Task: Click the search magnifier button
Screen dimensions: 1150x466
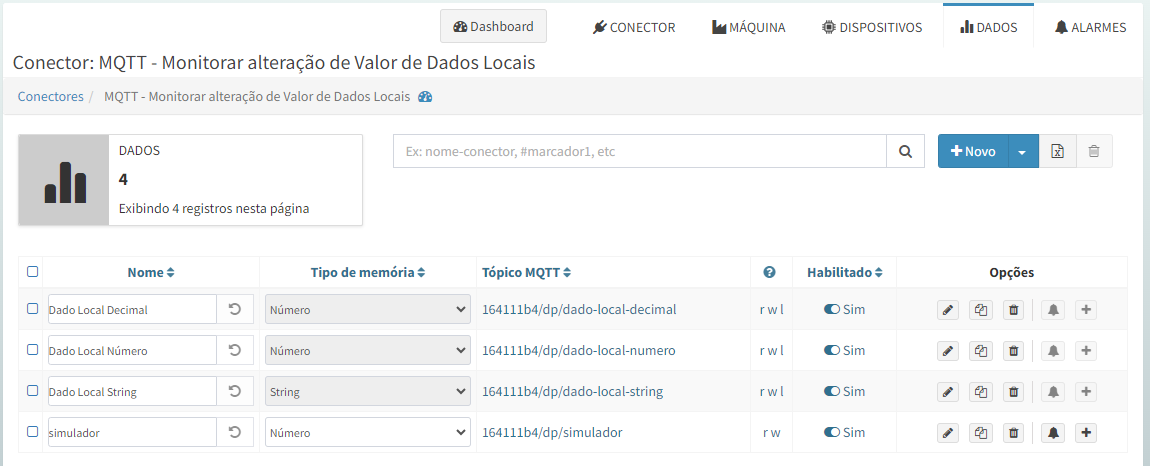Action: (x=906, y=151)
